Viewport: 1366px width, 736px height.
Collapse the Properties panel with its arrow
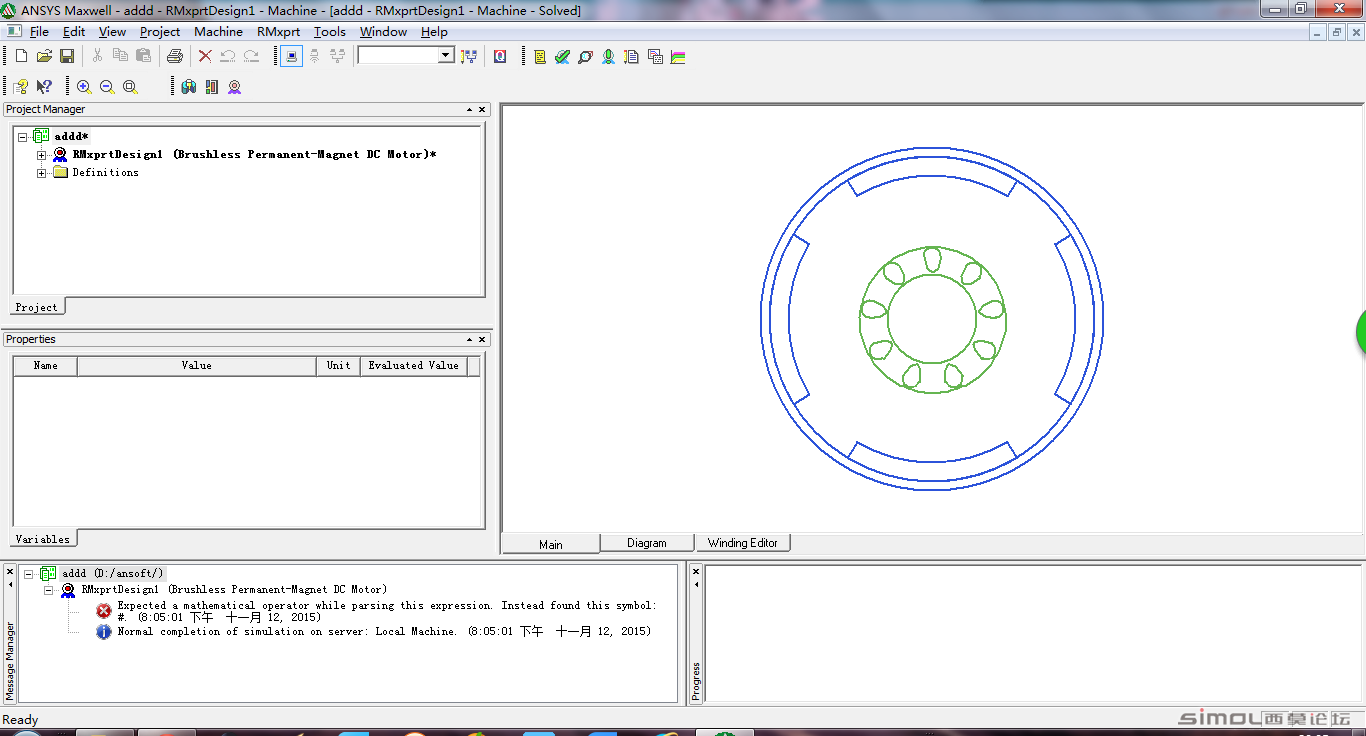pos(469,340)
